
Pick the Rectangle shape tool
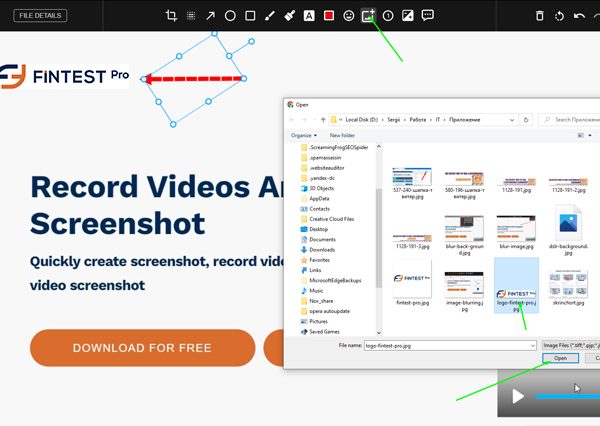pos(250,16)
